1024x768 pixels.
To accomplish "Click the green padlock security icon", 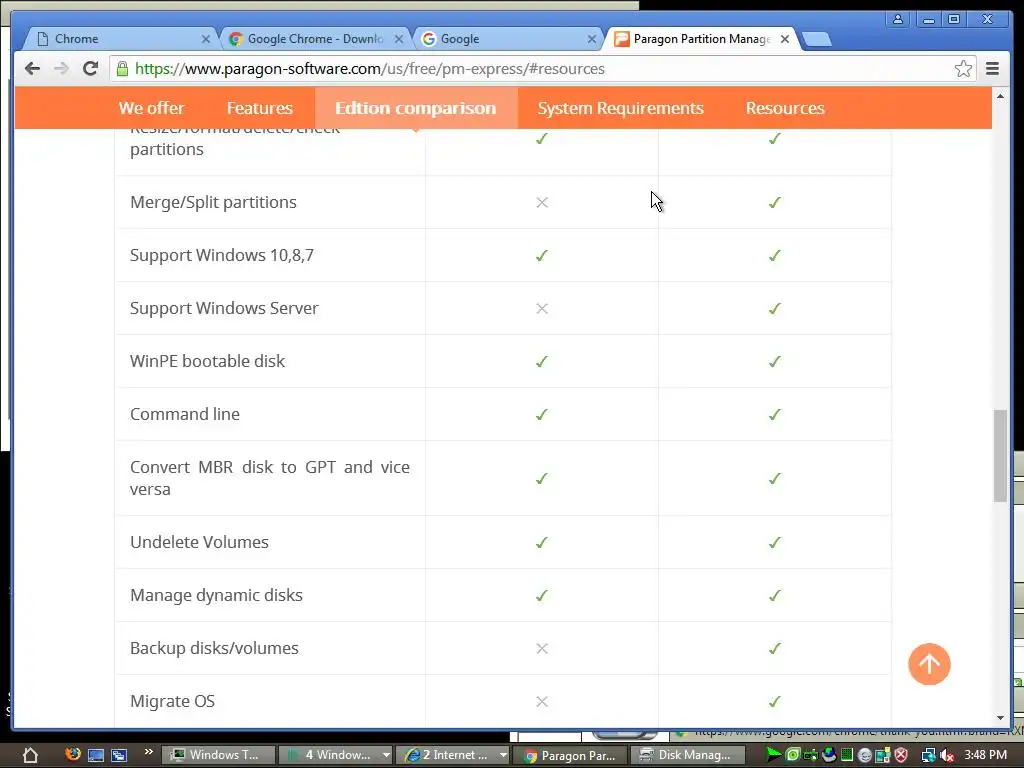I will click(x=122, y=69).
